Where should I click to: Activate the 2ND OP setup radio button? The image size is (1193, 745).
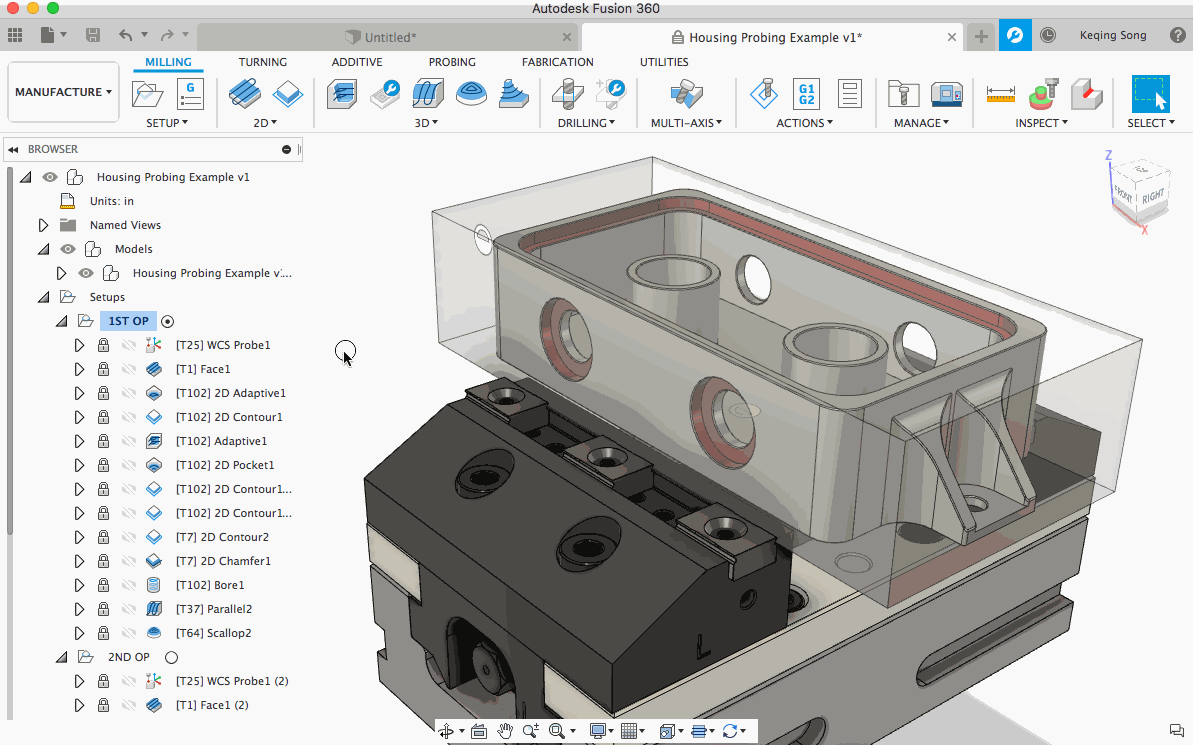[x=171, y=657]
